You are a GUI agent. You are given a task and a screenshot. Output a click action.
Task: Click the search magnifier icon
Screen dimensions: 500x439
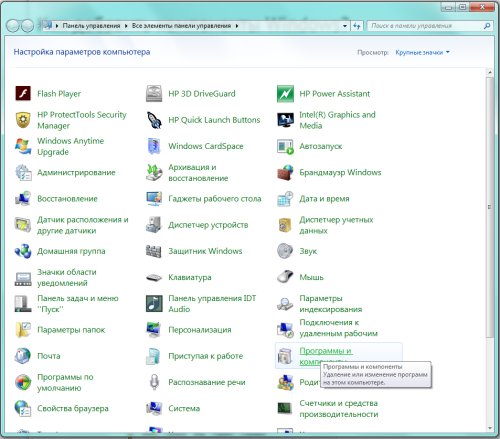(x=487, y=26)
